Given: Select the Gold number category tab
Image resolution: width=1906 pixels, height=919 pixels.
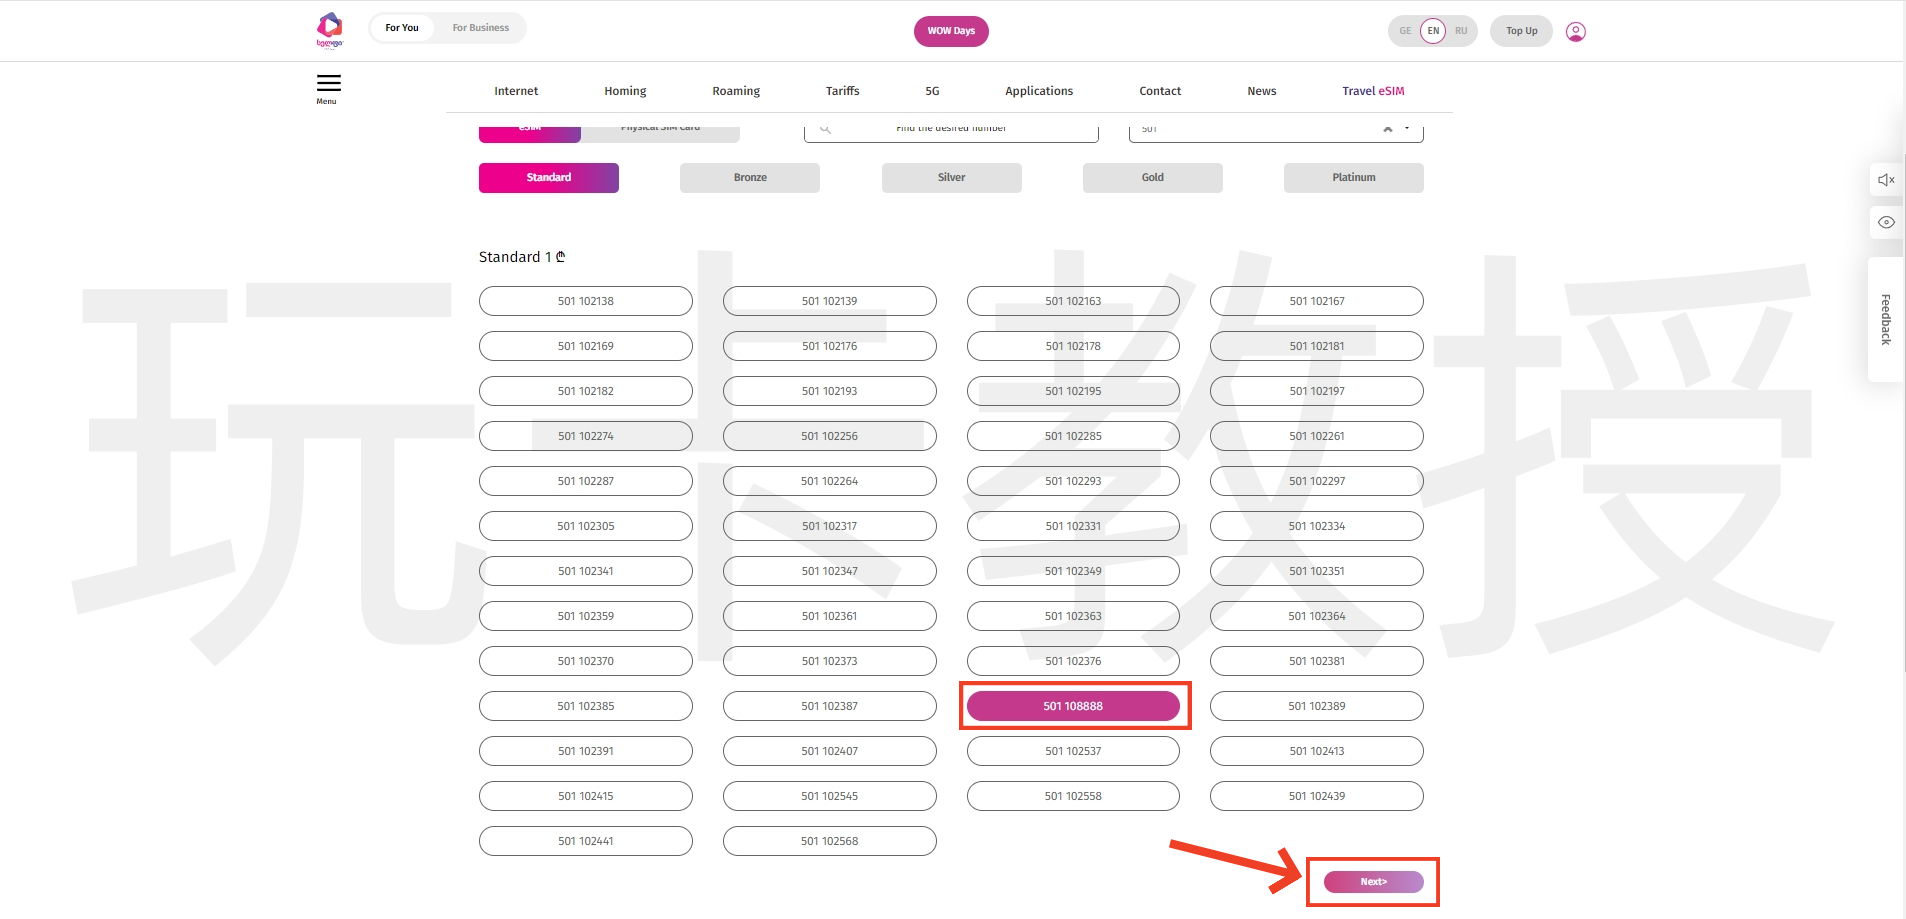Looking at the screenshot, I should tap(1152, 178).
